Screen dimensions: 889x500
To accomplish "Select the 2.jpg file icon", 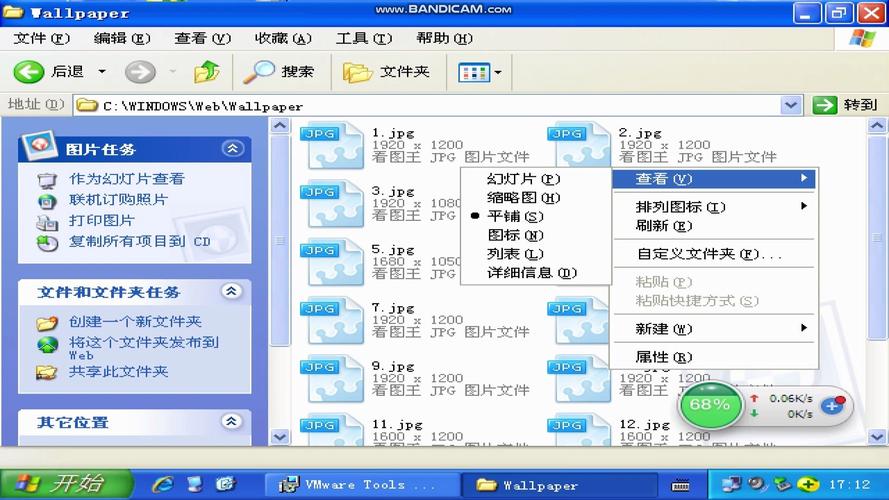I will [579, 146].
